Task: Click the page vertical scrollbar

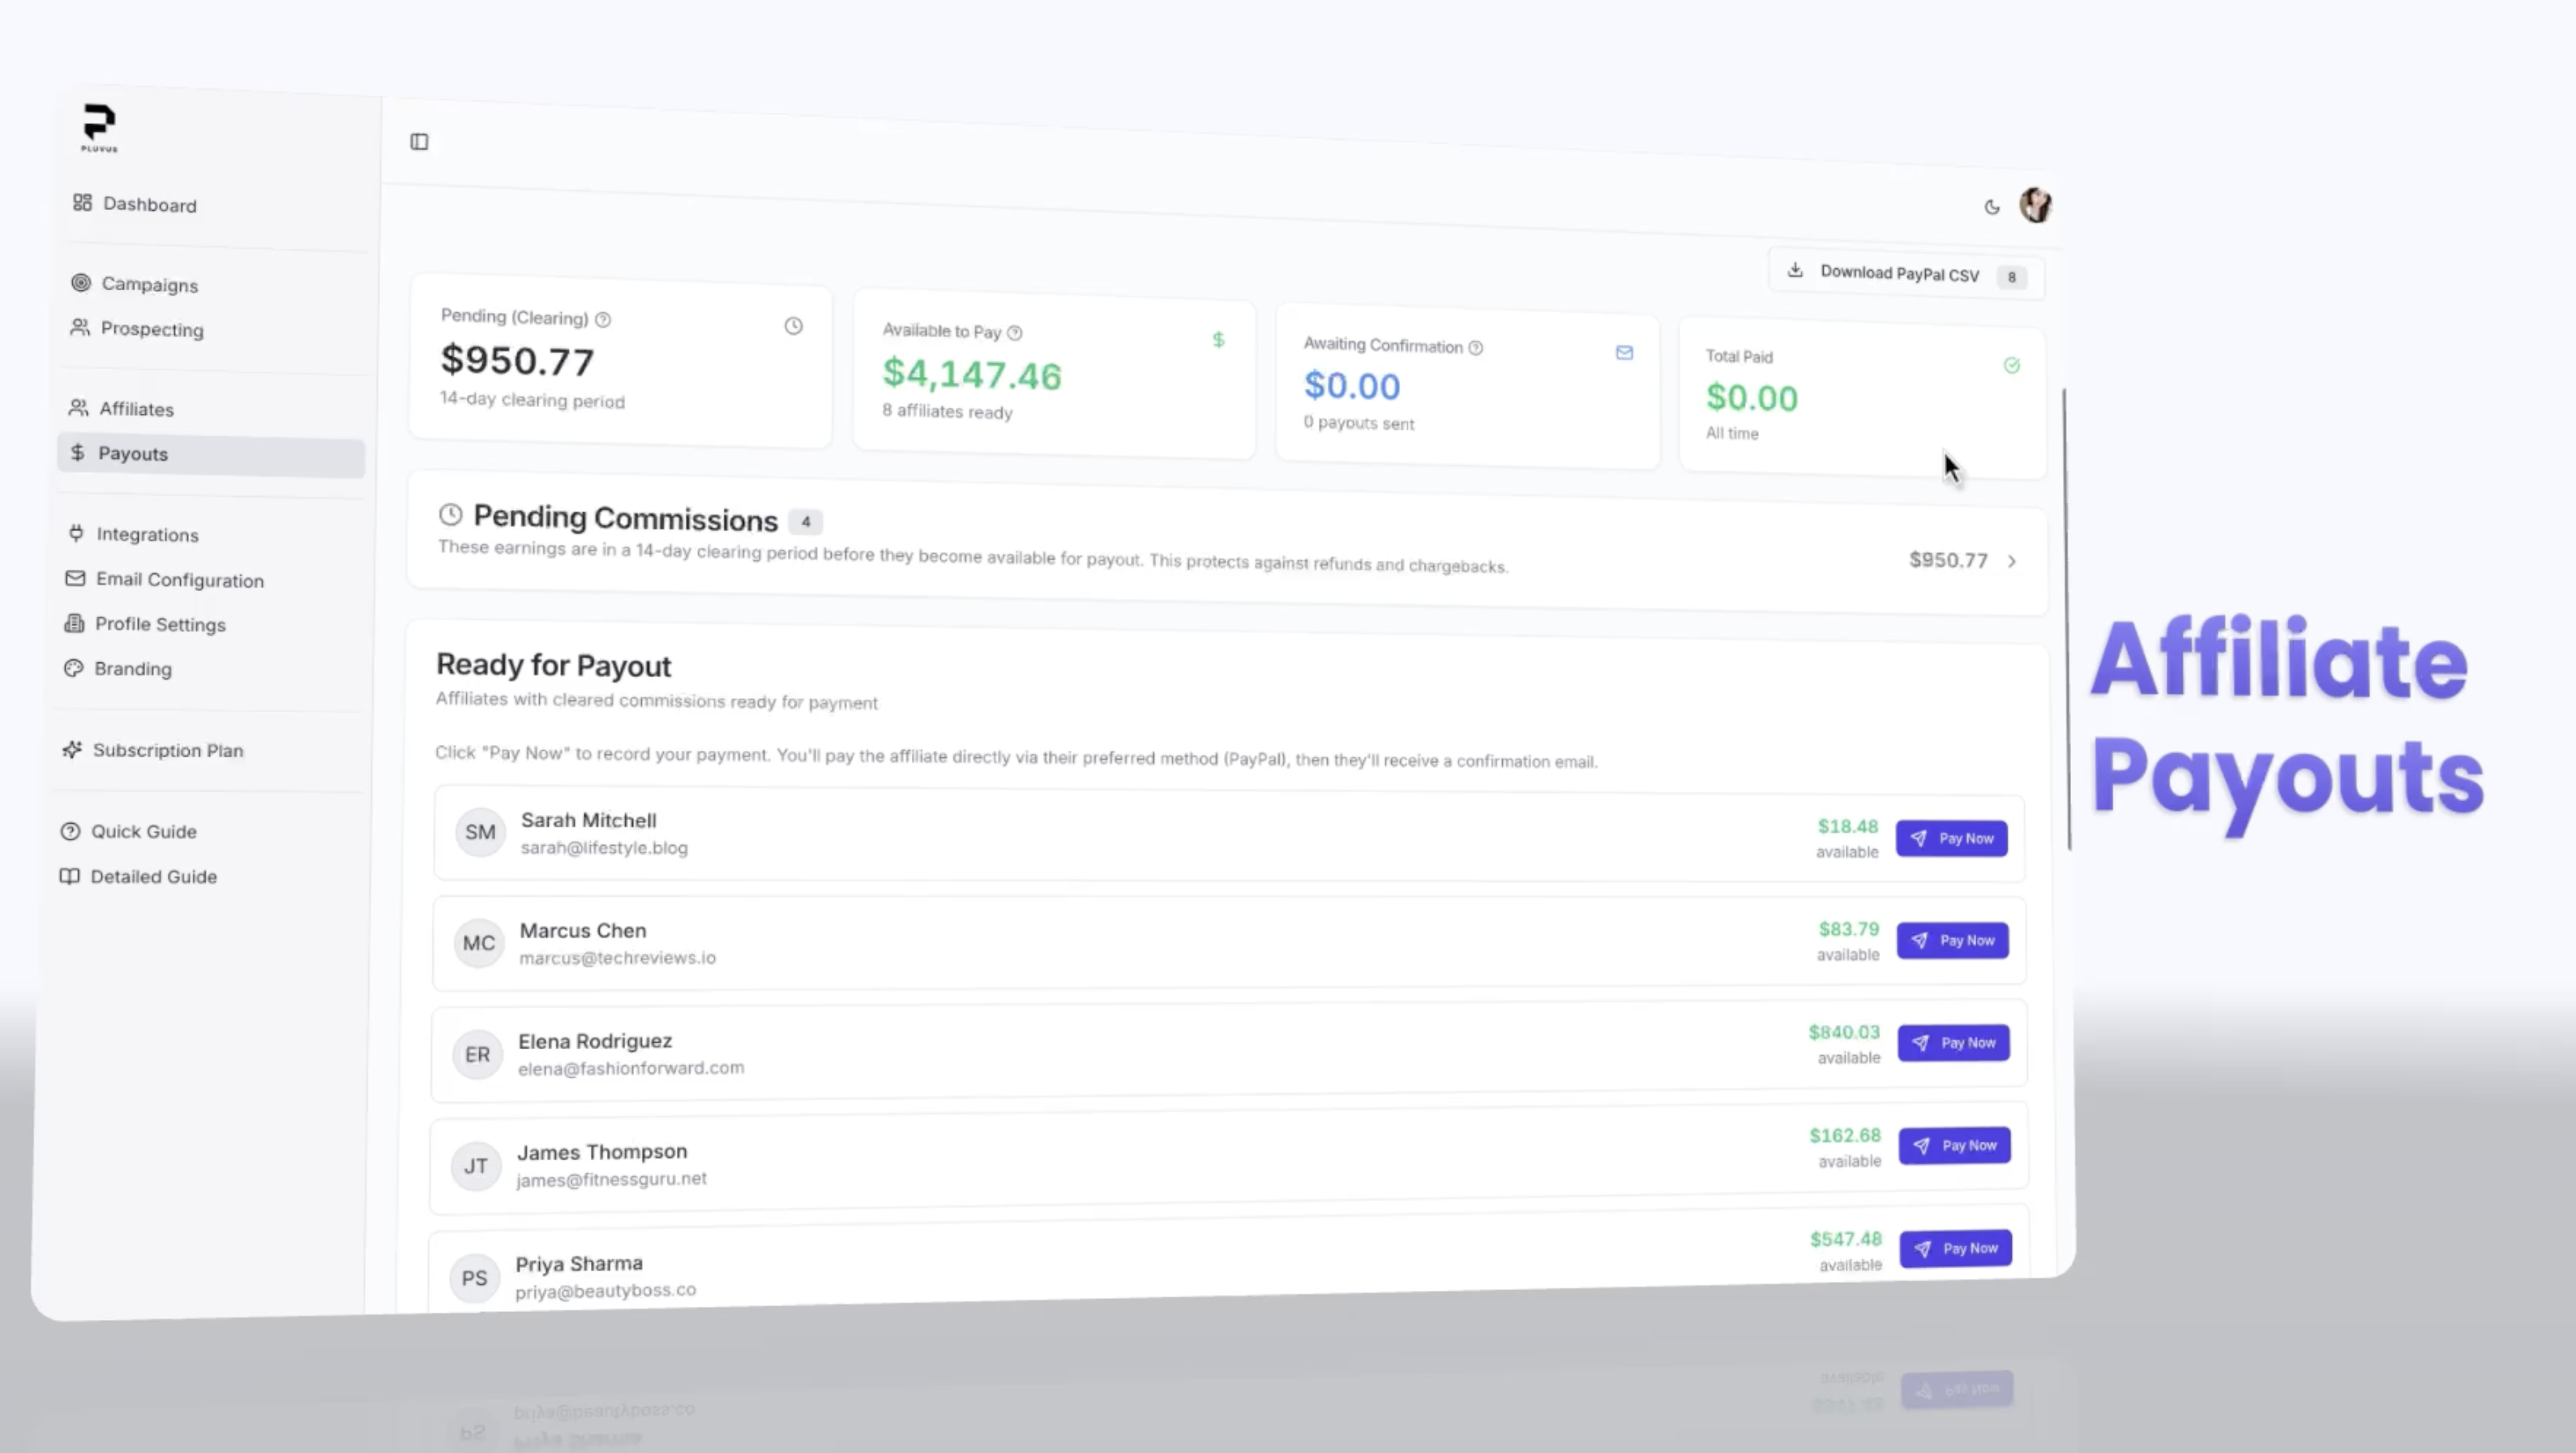Action: point(2066,620)
